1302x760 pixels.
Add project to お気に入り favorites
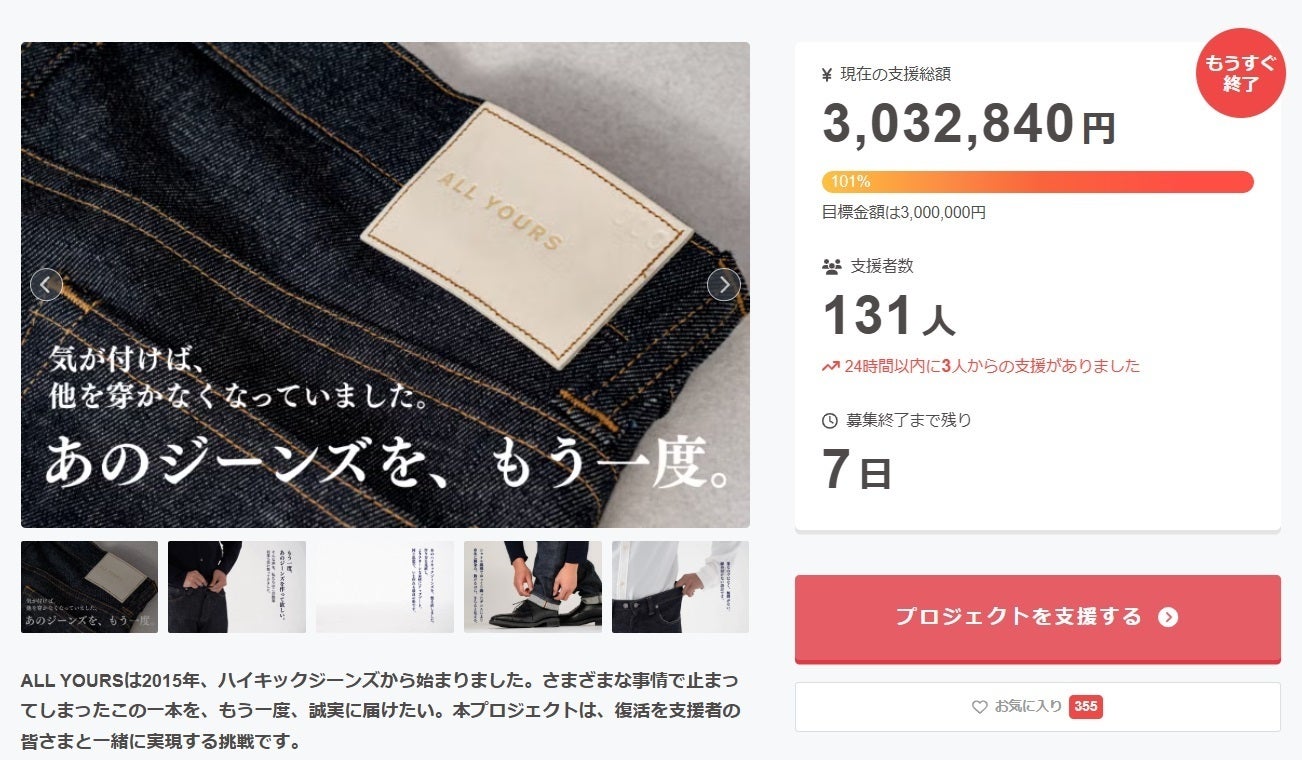pyautogui.click(x=1038, y=707)
